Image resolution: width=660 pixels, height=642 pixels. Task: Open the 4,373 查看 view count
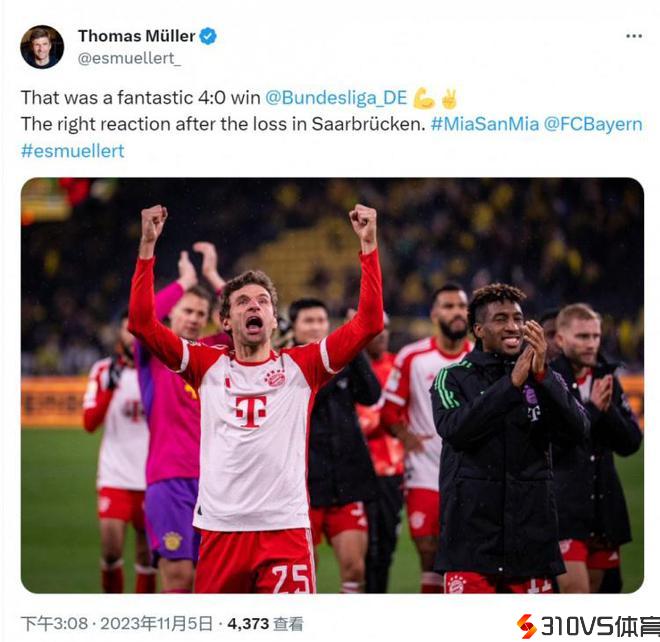(265, 623)
